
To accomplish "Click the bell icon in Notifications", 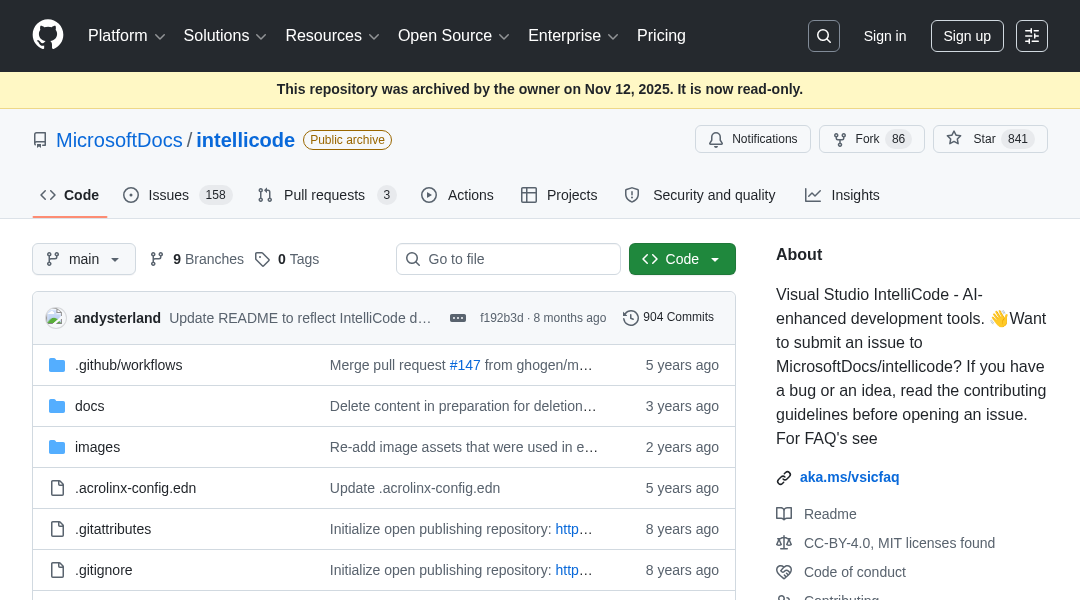I will coord(716,139).
